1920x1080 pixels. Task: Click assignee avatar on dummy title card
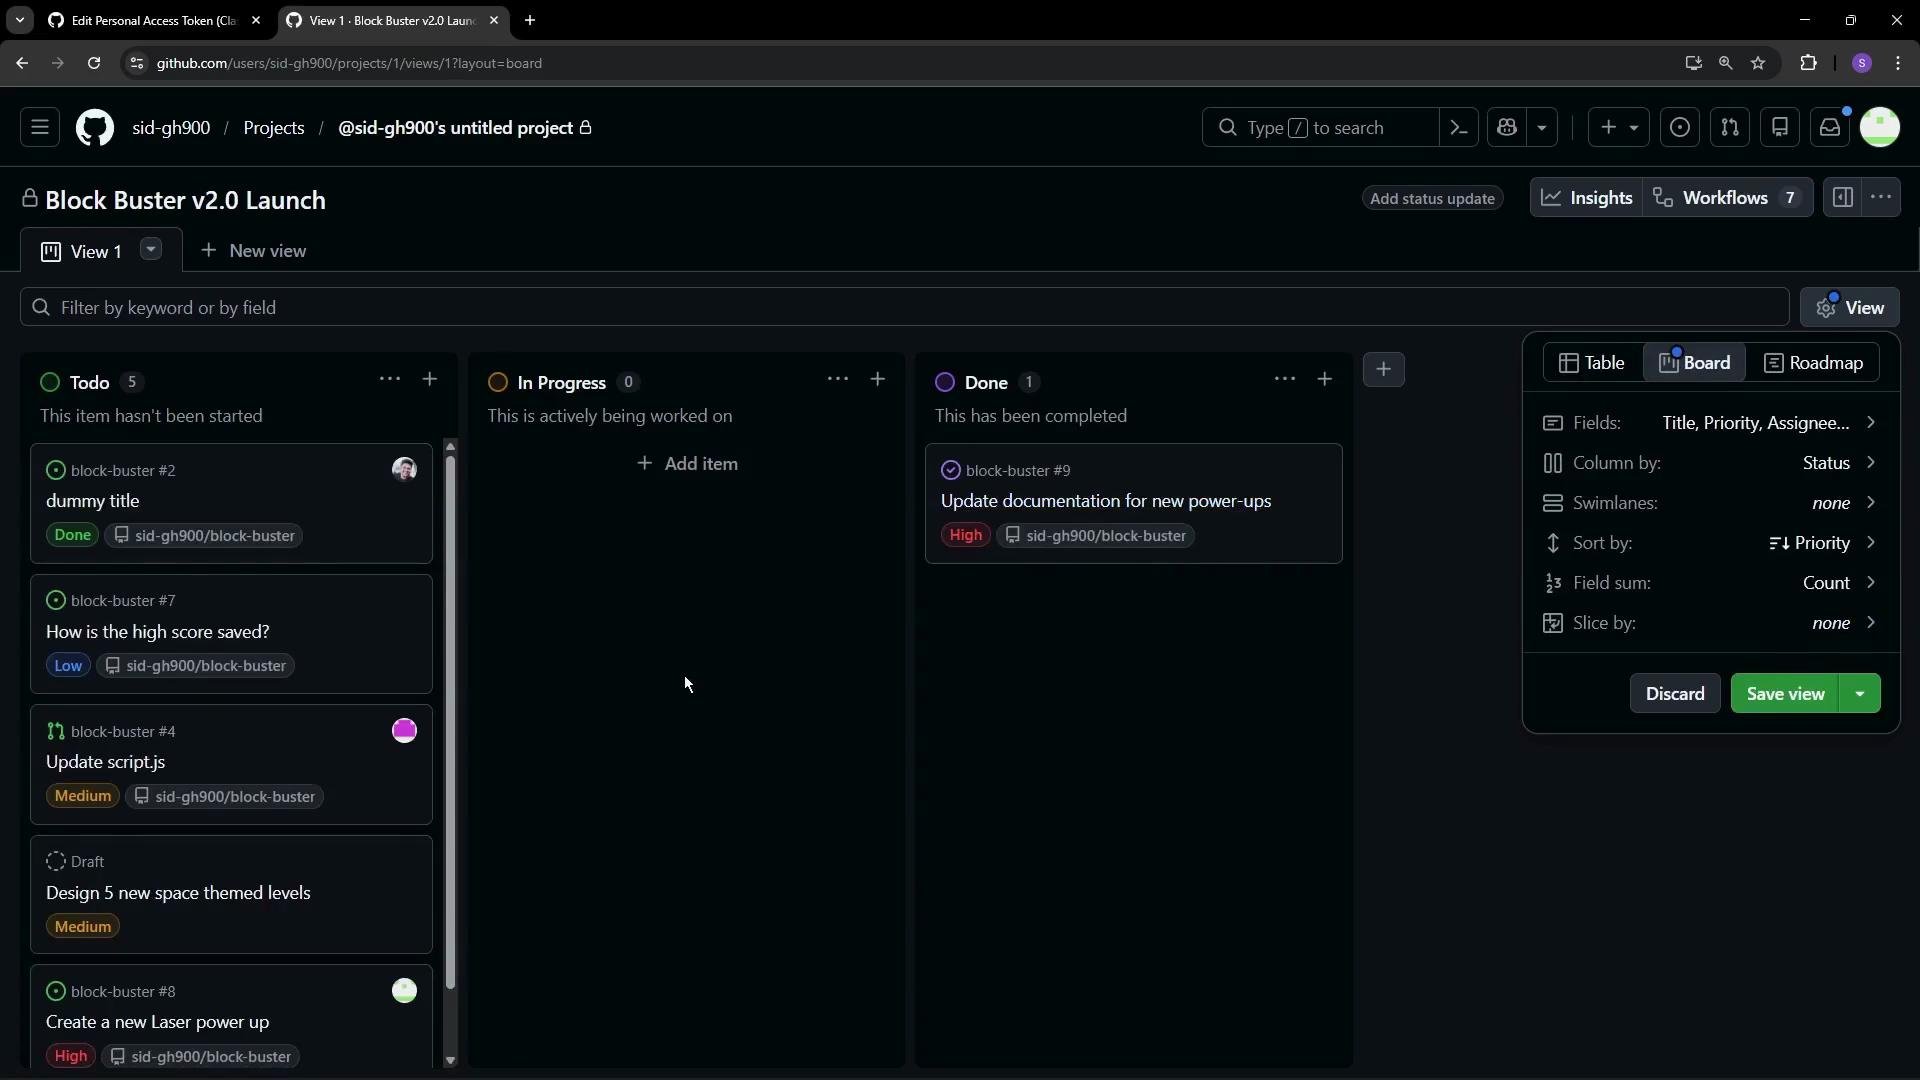coord(404,470)
